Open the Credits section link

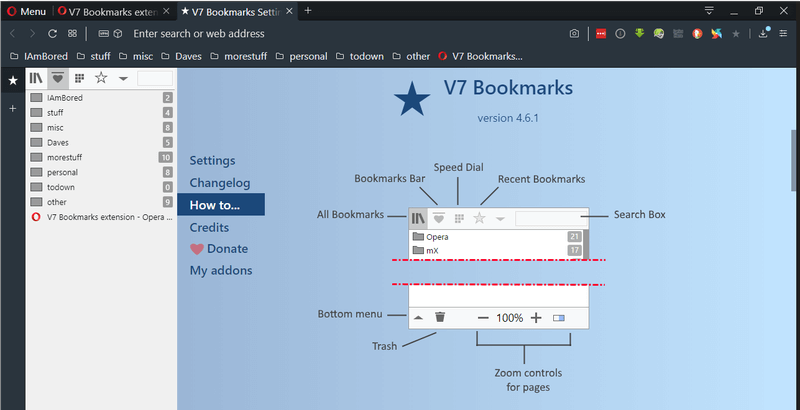pyautogui.click(x=209, y=227)
